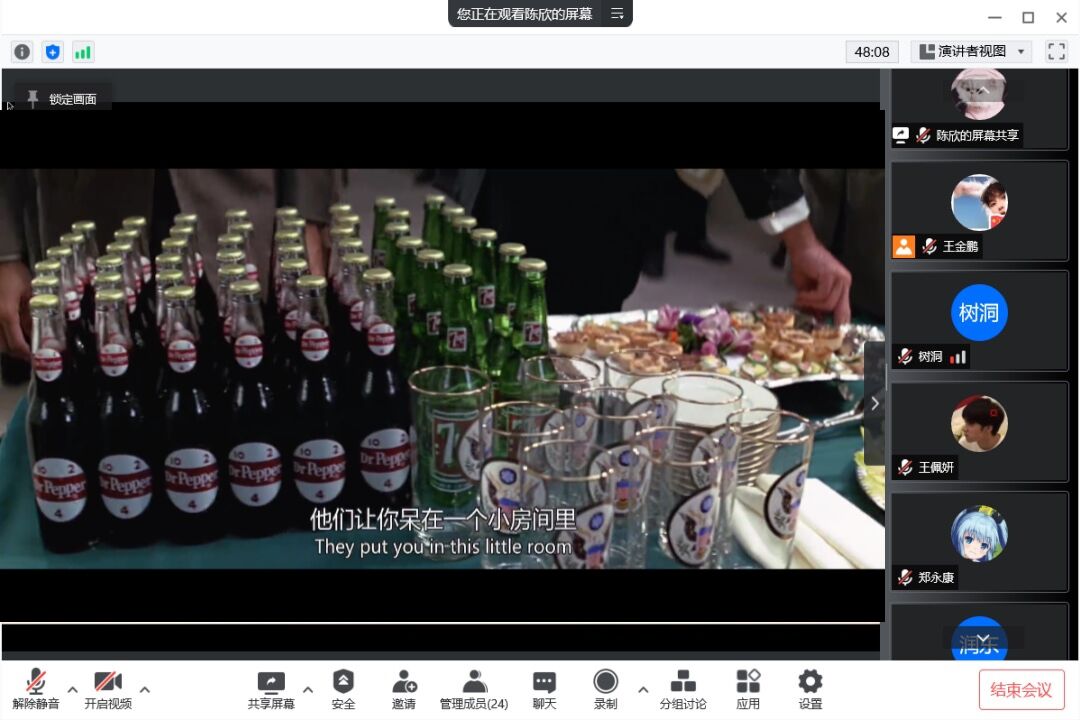
Task: Click the 48:08 meeting timer
Action: [x=871, y=52]
